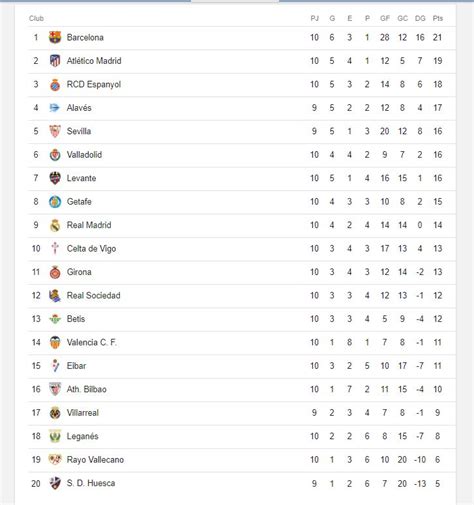This screenshot has width=474, height=505.
Task: Click the Club column header
Action: [36, 18]
